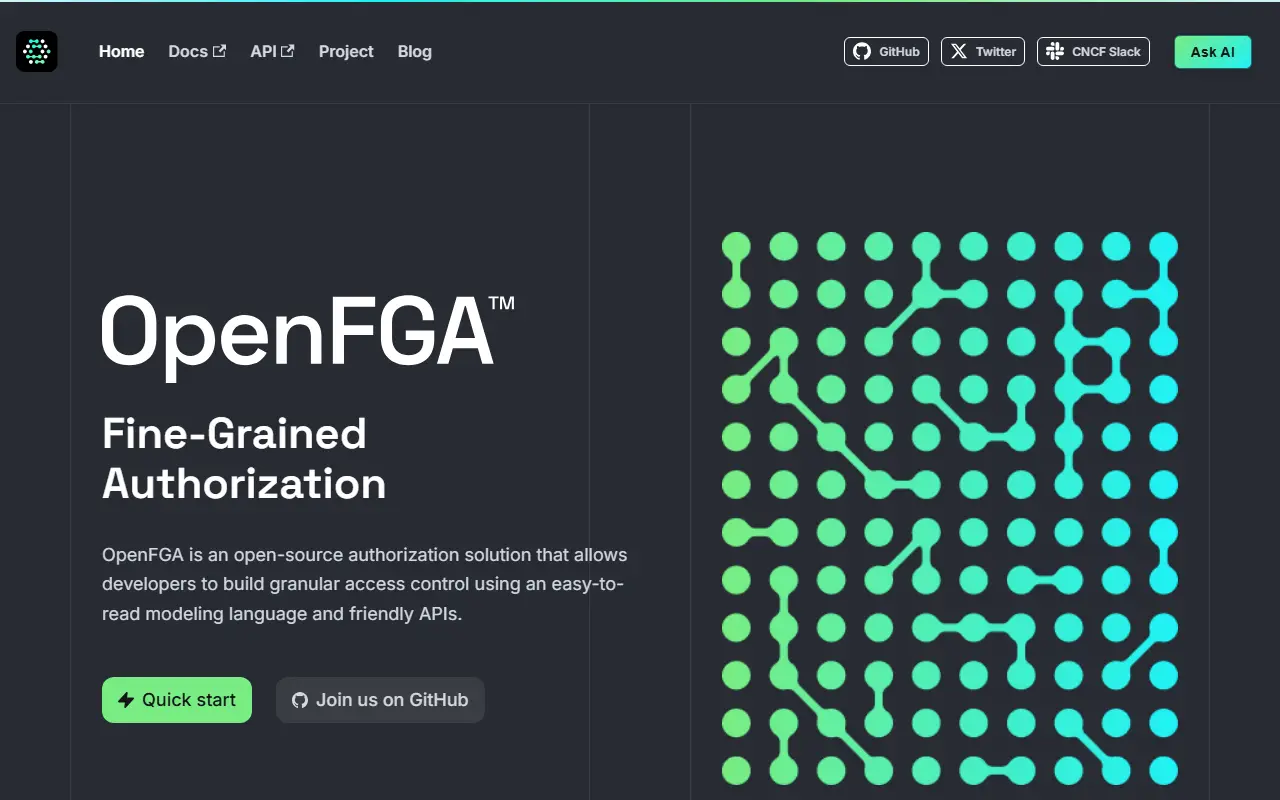Click the external-link icon next to Docs
This screenshot has width=1280, height=800.
point(220,51)
